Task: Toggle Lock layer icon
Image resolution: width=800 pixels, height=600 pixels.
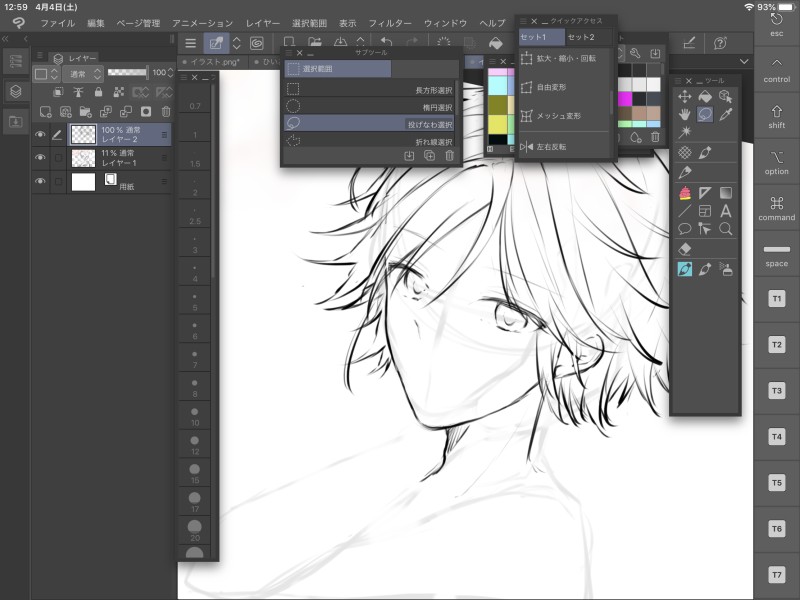Action: tap(98, 92)
